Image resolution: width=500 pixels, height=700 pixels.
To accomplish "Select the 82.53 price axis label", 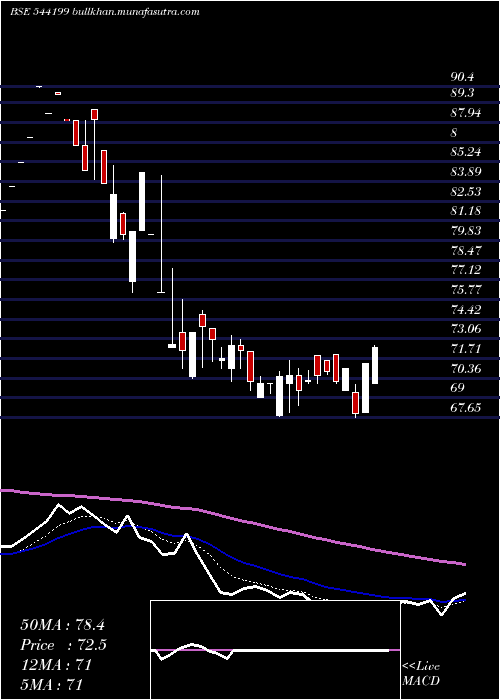I will click(466, 192).
